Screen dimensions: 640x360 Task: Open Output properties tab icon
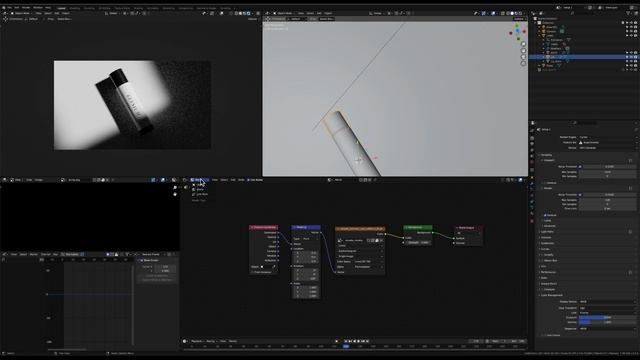pos(532,144)
